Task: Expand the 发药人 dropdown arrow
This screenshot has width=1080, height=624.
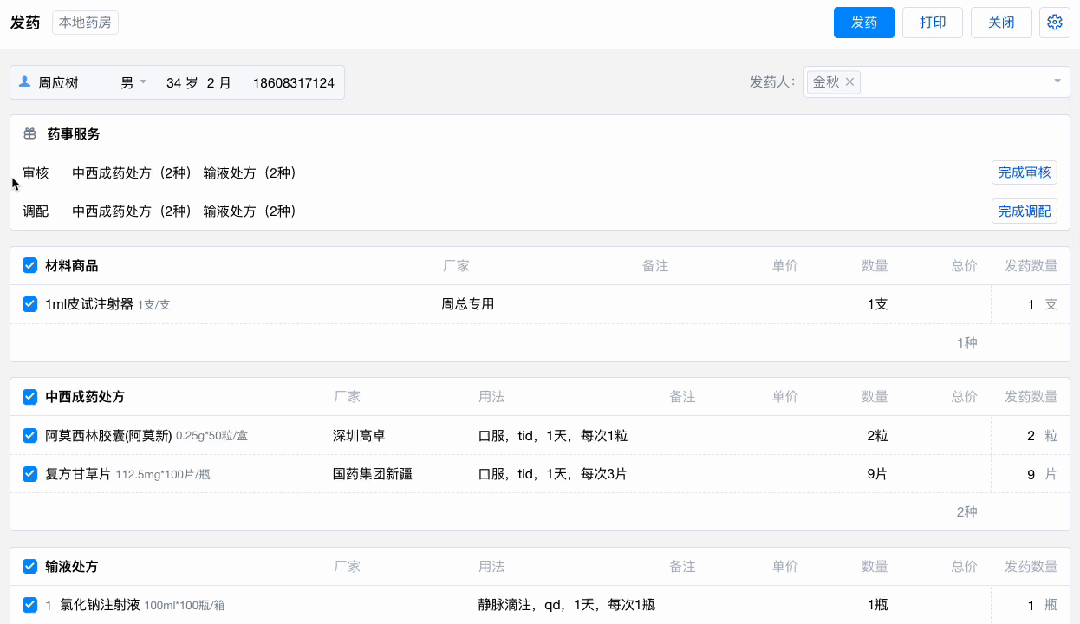Action: click(1057, 82)
